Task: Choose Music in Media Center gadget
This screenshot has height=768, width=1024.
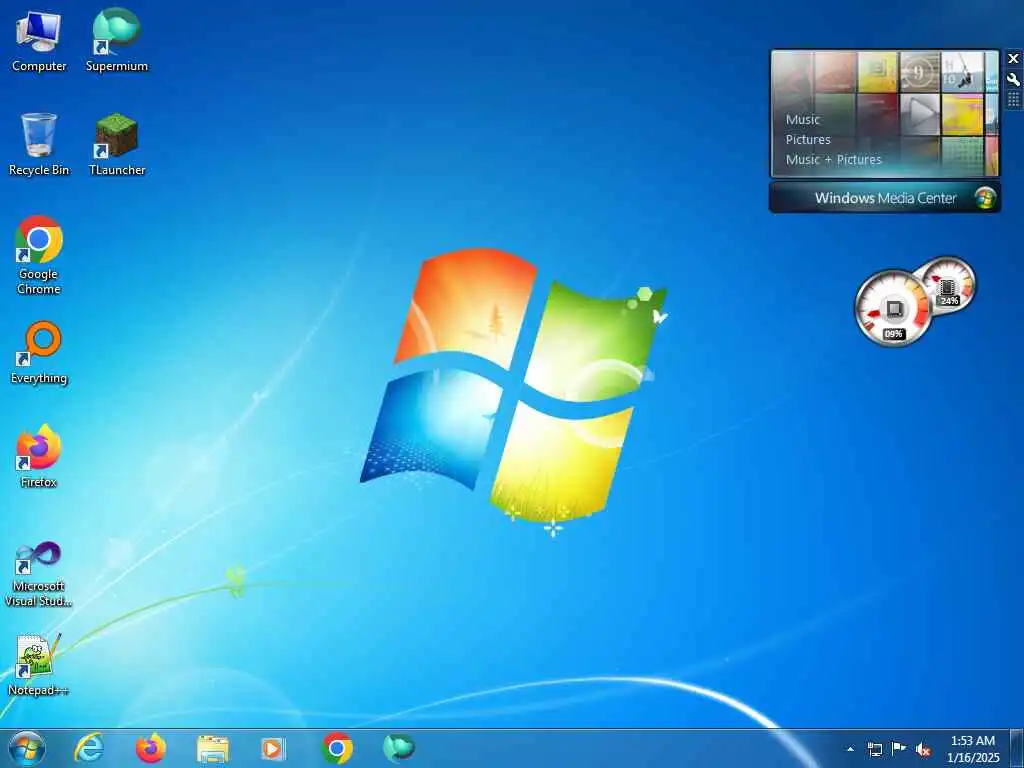Action: click(803, 120)
